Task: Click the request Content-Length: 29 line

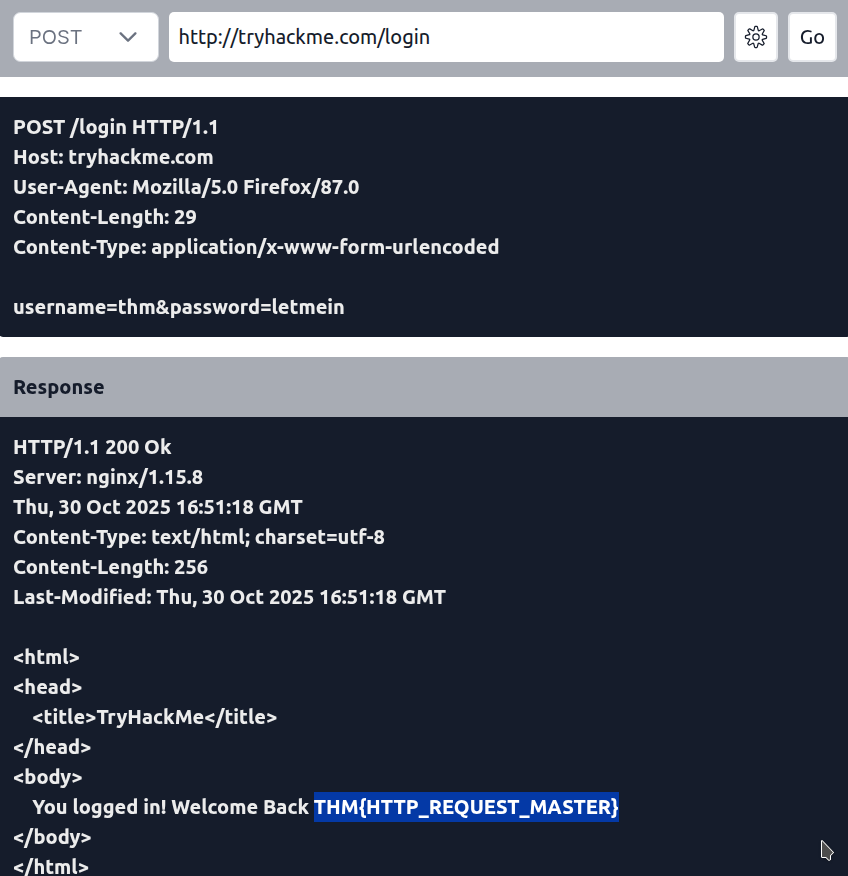Action: coord(105,217)
